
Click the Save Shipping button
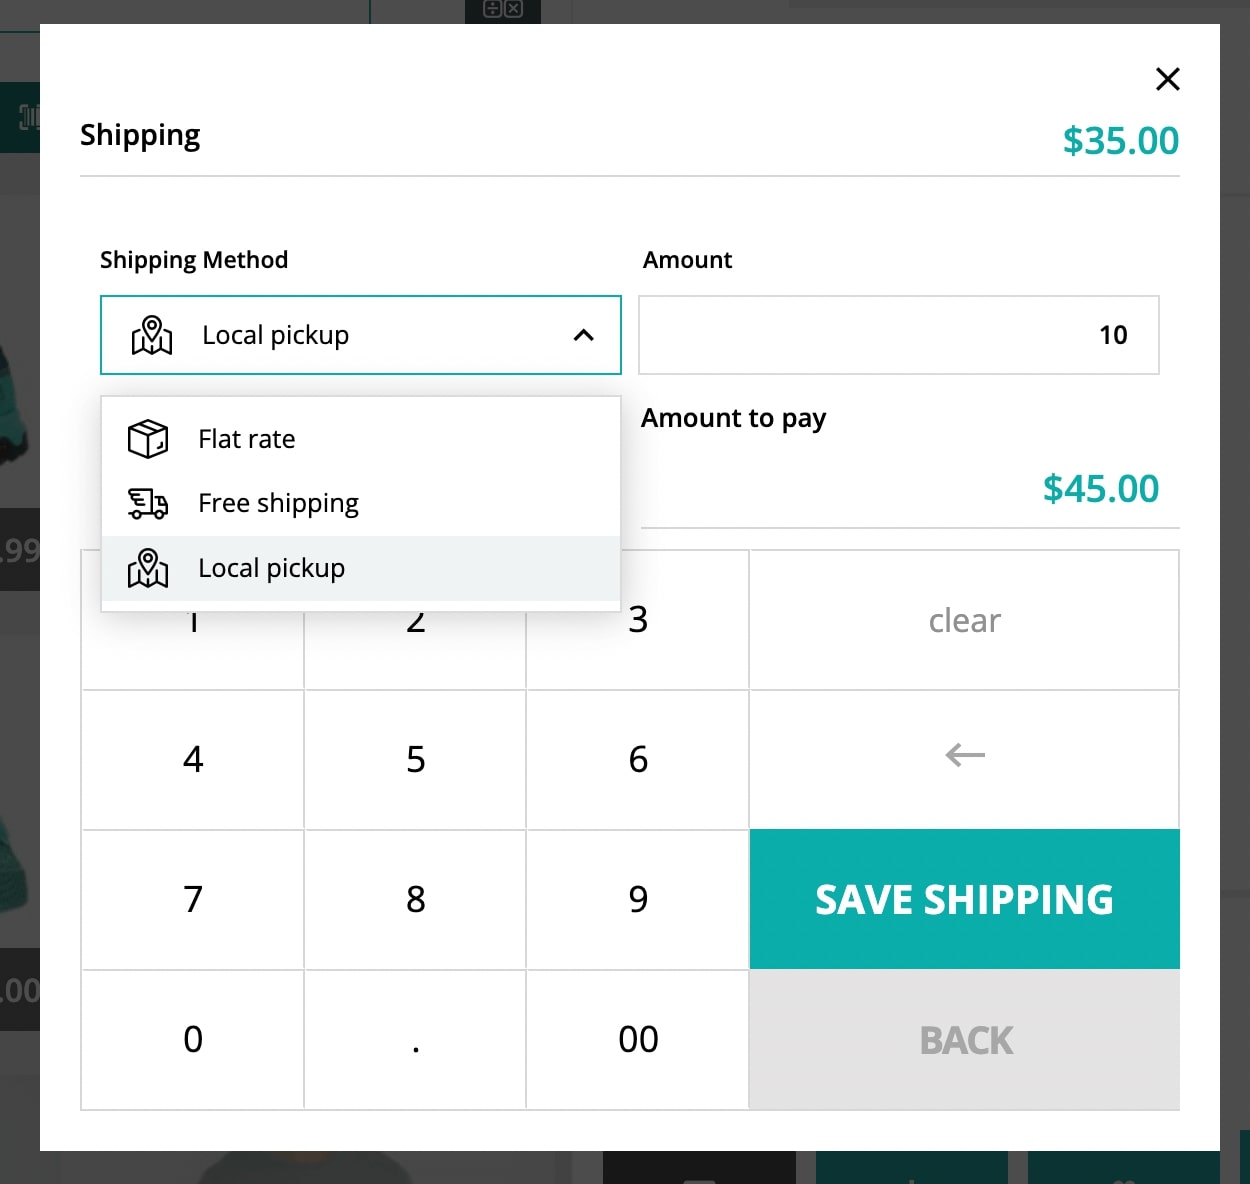pyautogui.click(x=964, y=899)
